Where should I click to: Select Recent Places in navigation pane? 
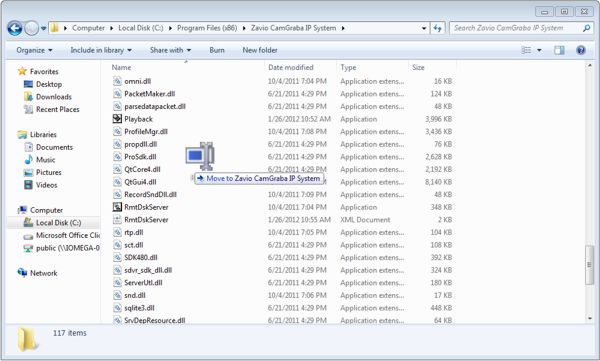[x=57, y=109]
